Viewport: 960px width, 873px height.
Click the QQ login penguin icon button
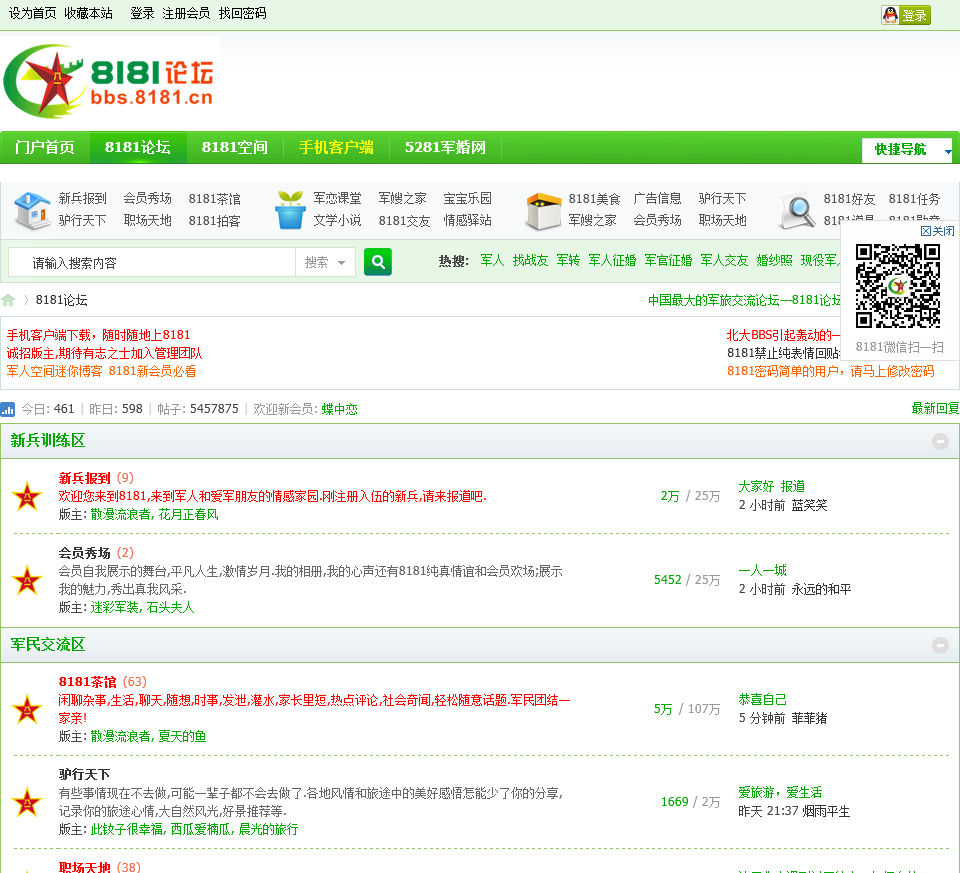pyautogui.click(x=906, y=15)
